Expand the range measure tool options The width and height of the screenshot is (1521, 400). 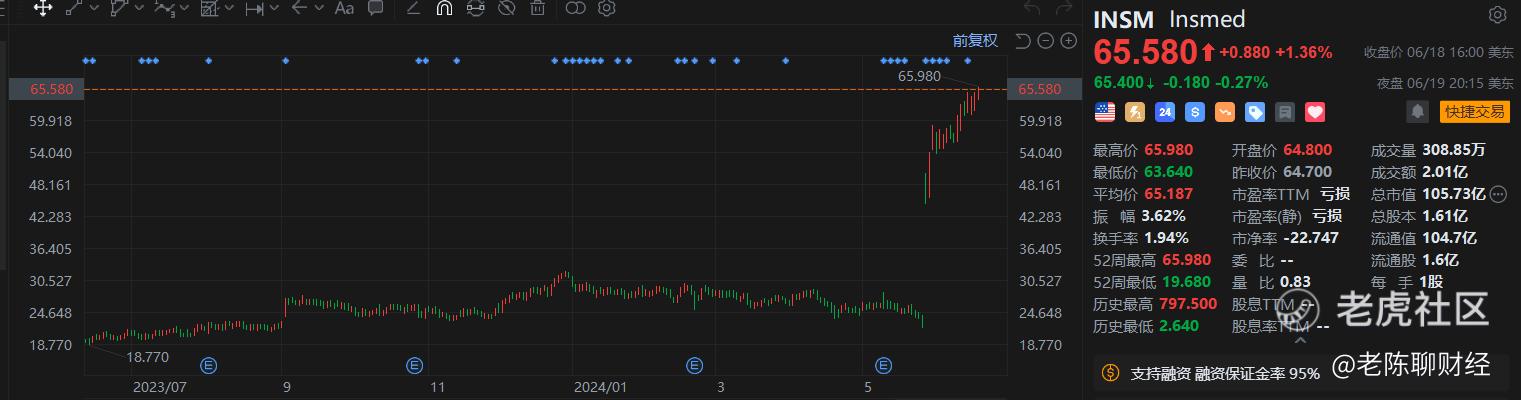click(x=274, y=8)
